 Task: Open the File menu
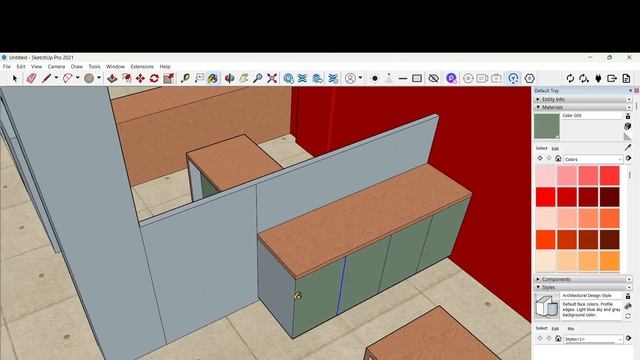(x=7, y=67)
